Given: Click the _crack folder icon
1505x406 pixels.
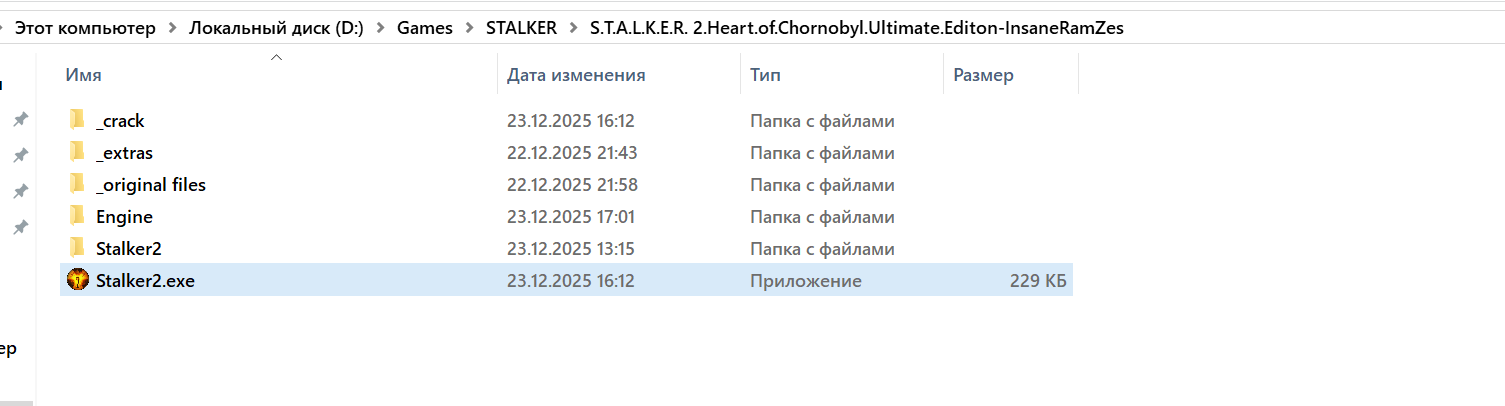Looking at the screenshot, I should click(x=77, y=121).
